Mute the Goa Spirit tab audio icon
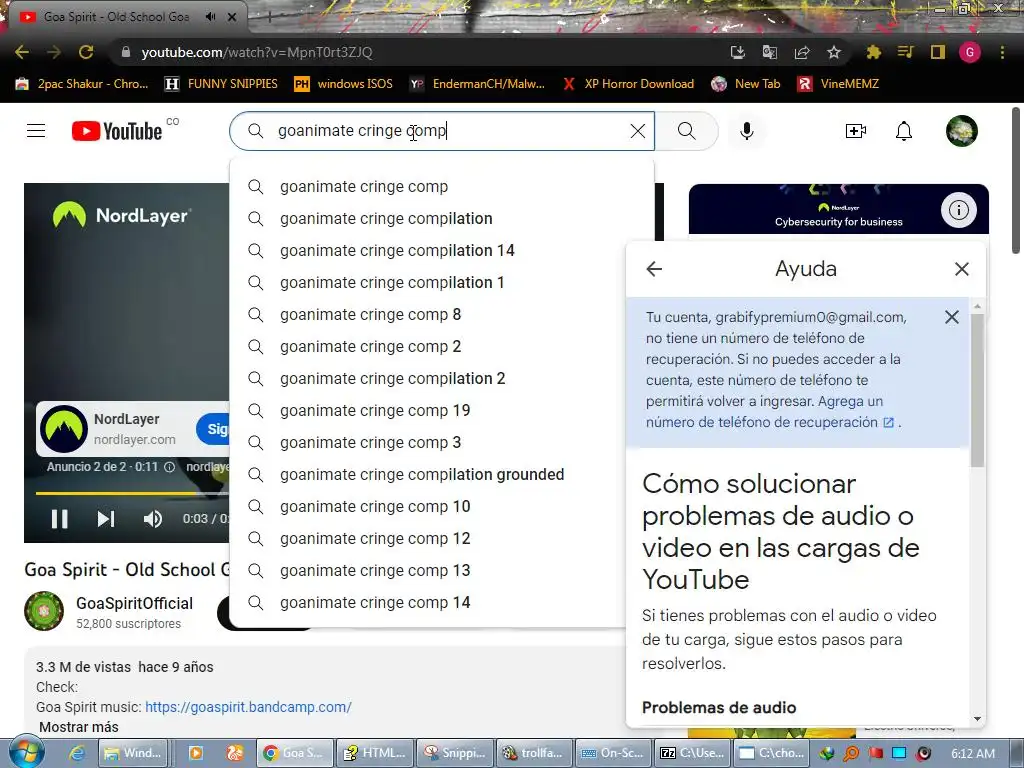The width and height of the screenshot is (1024, 768). pos(210,17)
